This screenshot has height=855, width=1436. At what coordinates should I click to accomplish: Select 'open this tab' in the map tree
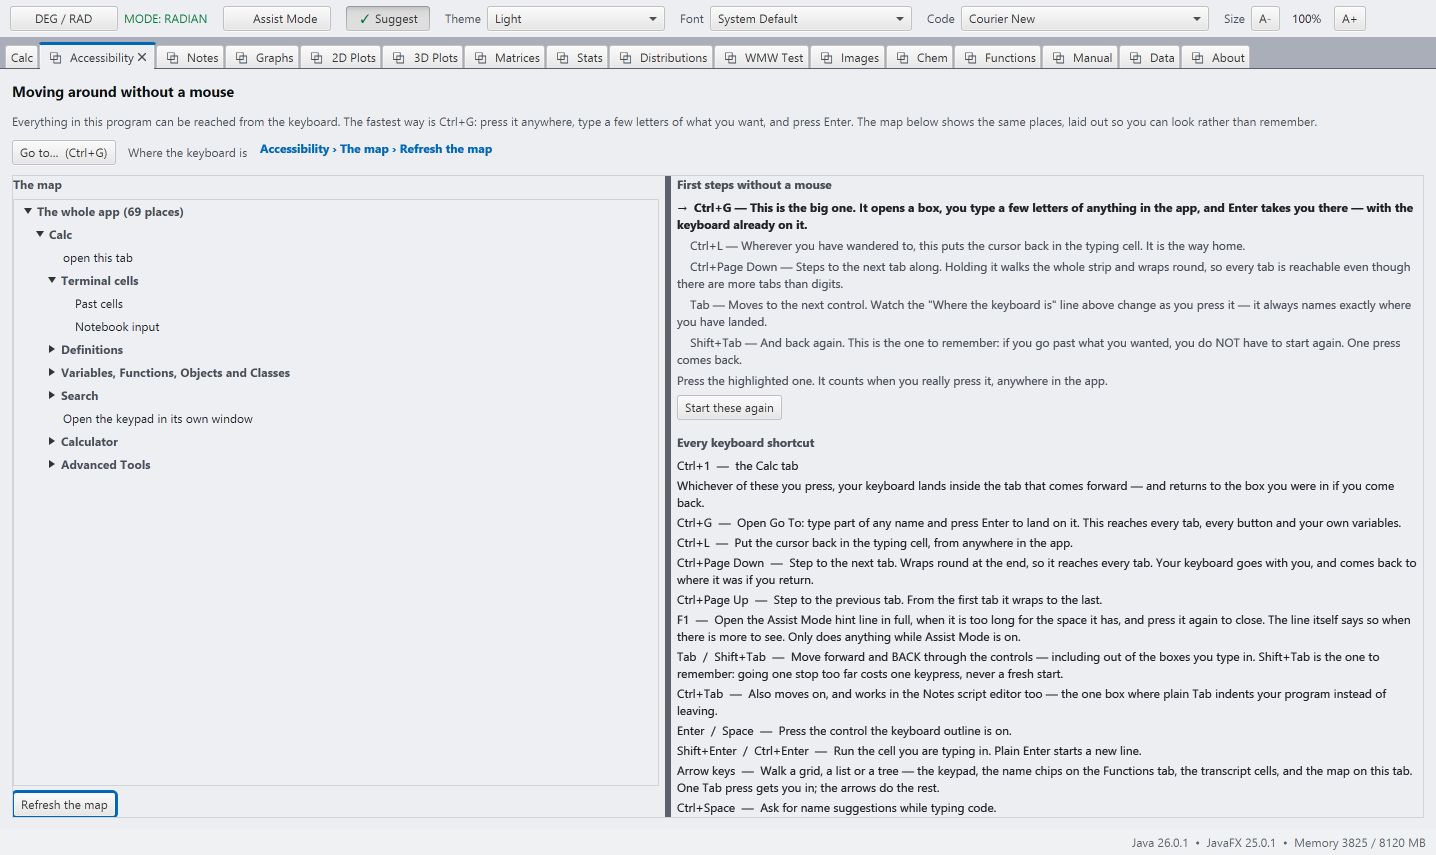click(98, 258)
